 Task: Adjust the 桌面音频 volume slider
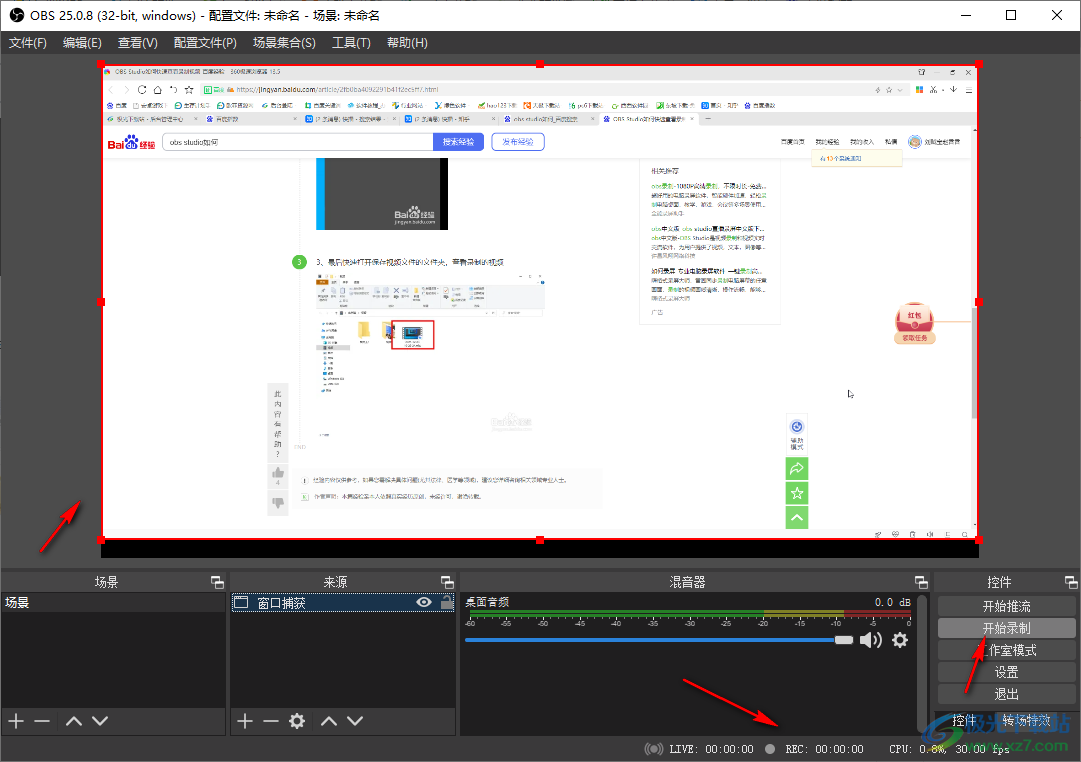pyautogui.click(x=659, y=640)
